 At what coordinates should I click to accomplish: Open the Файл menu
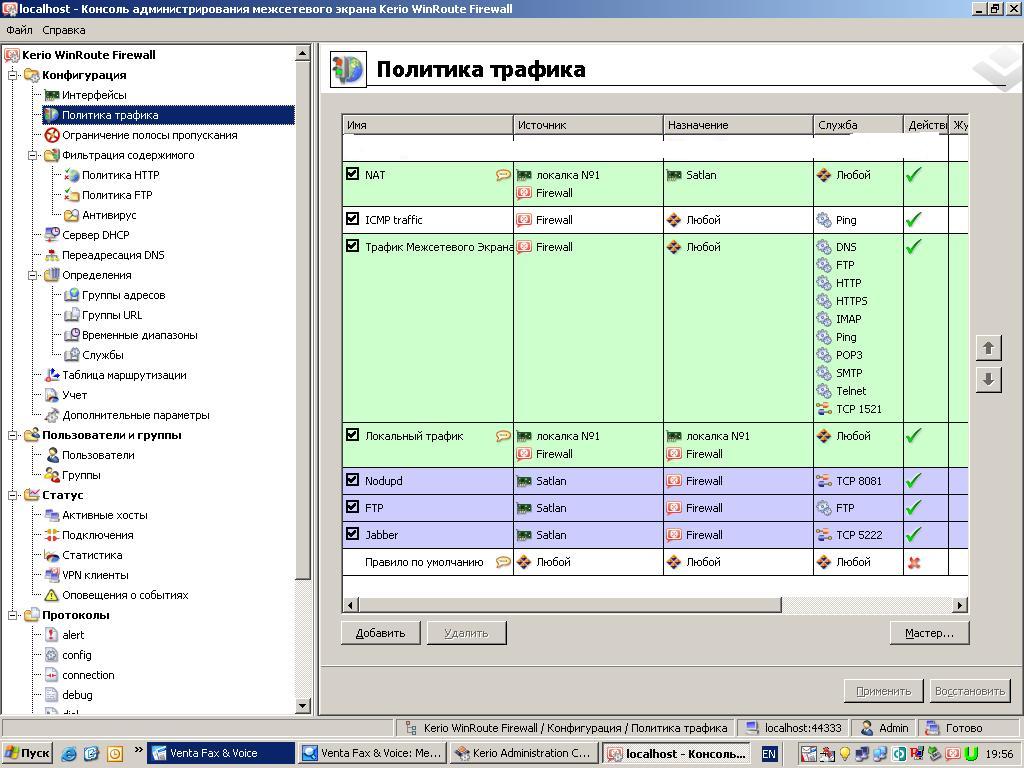click(x=19, y=30)
